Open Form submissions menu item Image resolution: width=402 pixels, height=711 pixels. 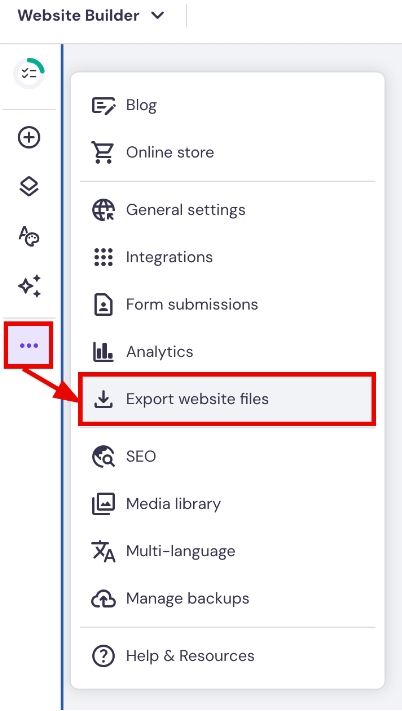point(228,304)
